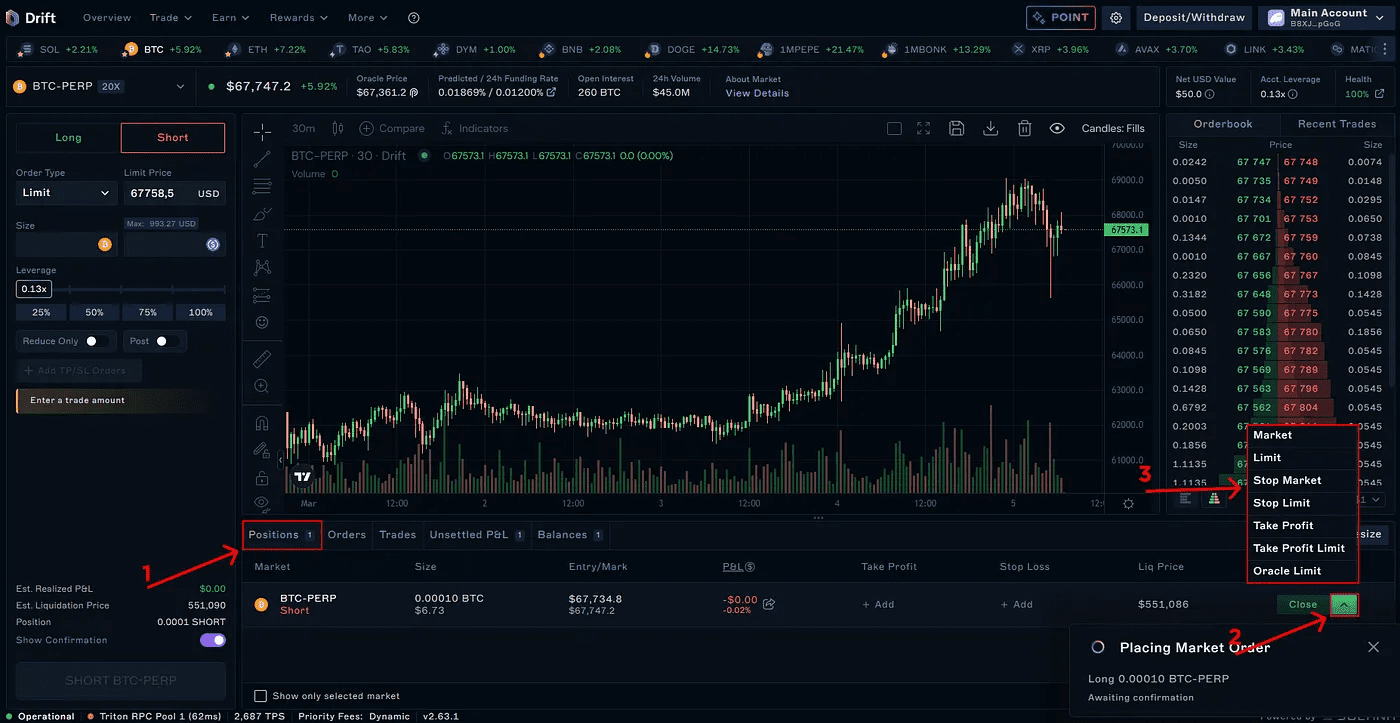
Task: Toggle the Reduce Only switch
Action: [x=96, y=341]
